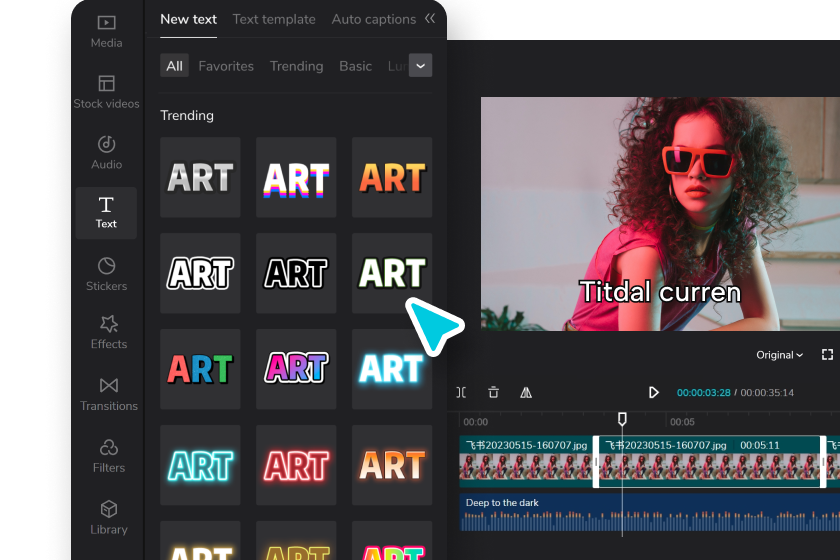Choose the black with white outline ART style
This screenshot has width=840, height=560.
tap(296, 273)
